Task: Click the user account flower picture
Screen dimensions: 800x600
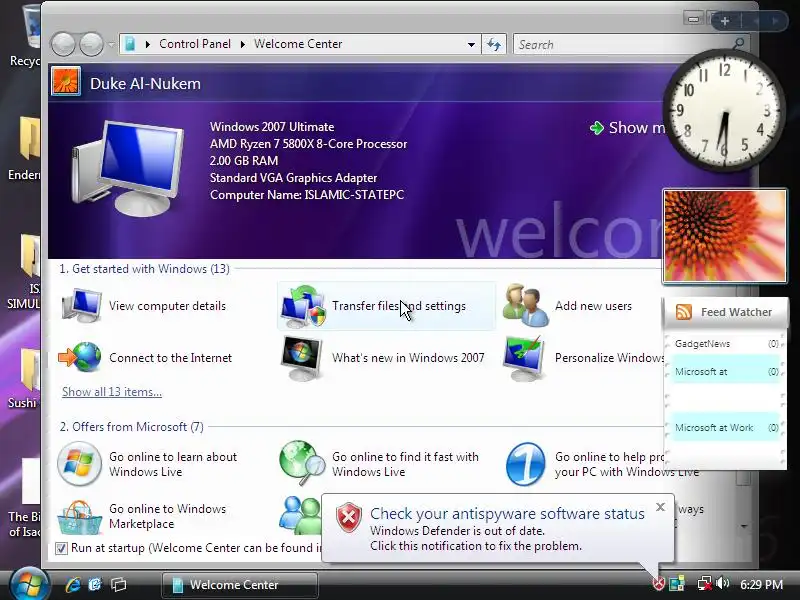Action: (x=66, y=82)
